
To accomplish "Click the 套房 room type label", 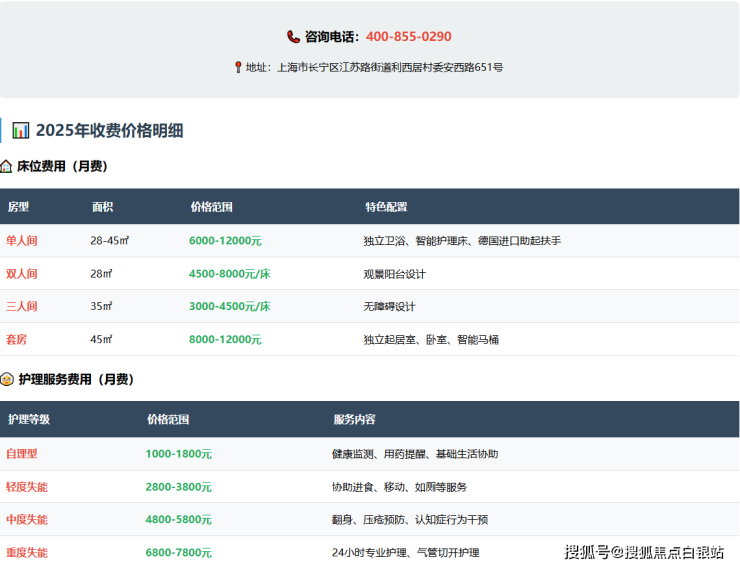I will (x=17, y=340).
